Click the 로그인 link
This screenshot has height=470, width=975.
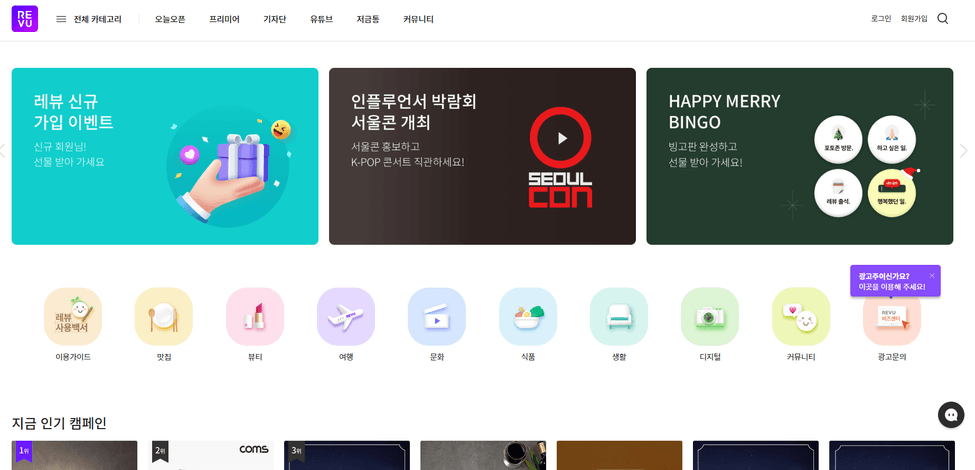(881, 19)
